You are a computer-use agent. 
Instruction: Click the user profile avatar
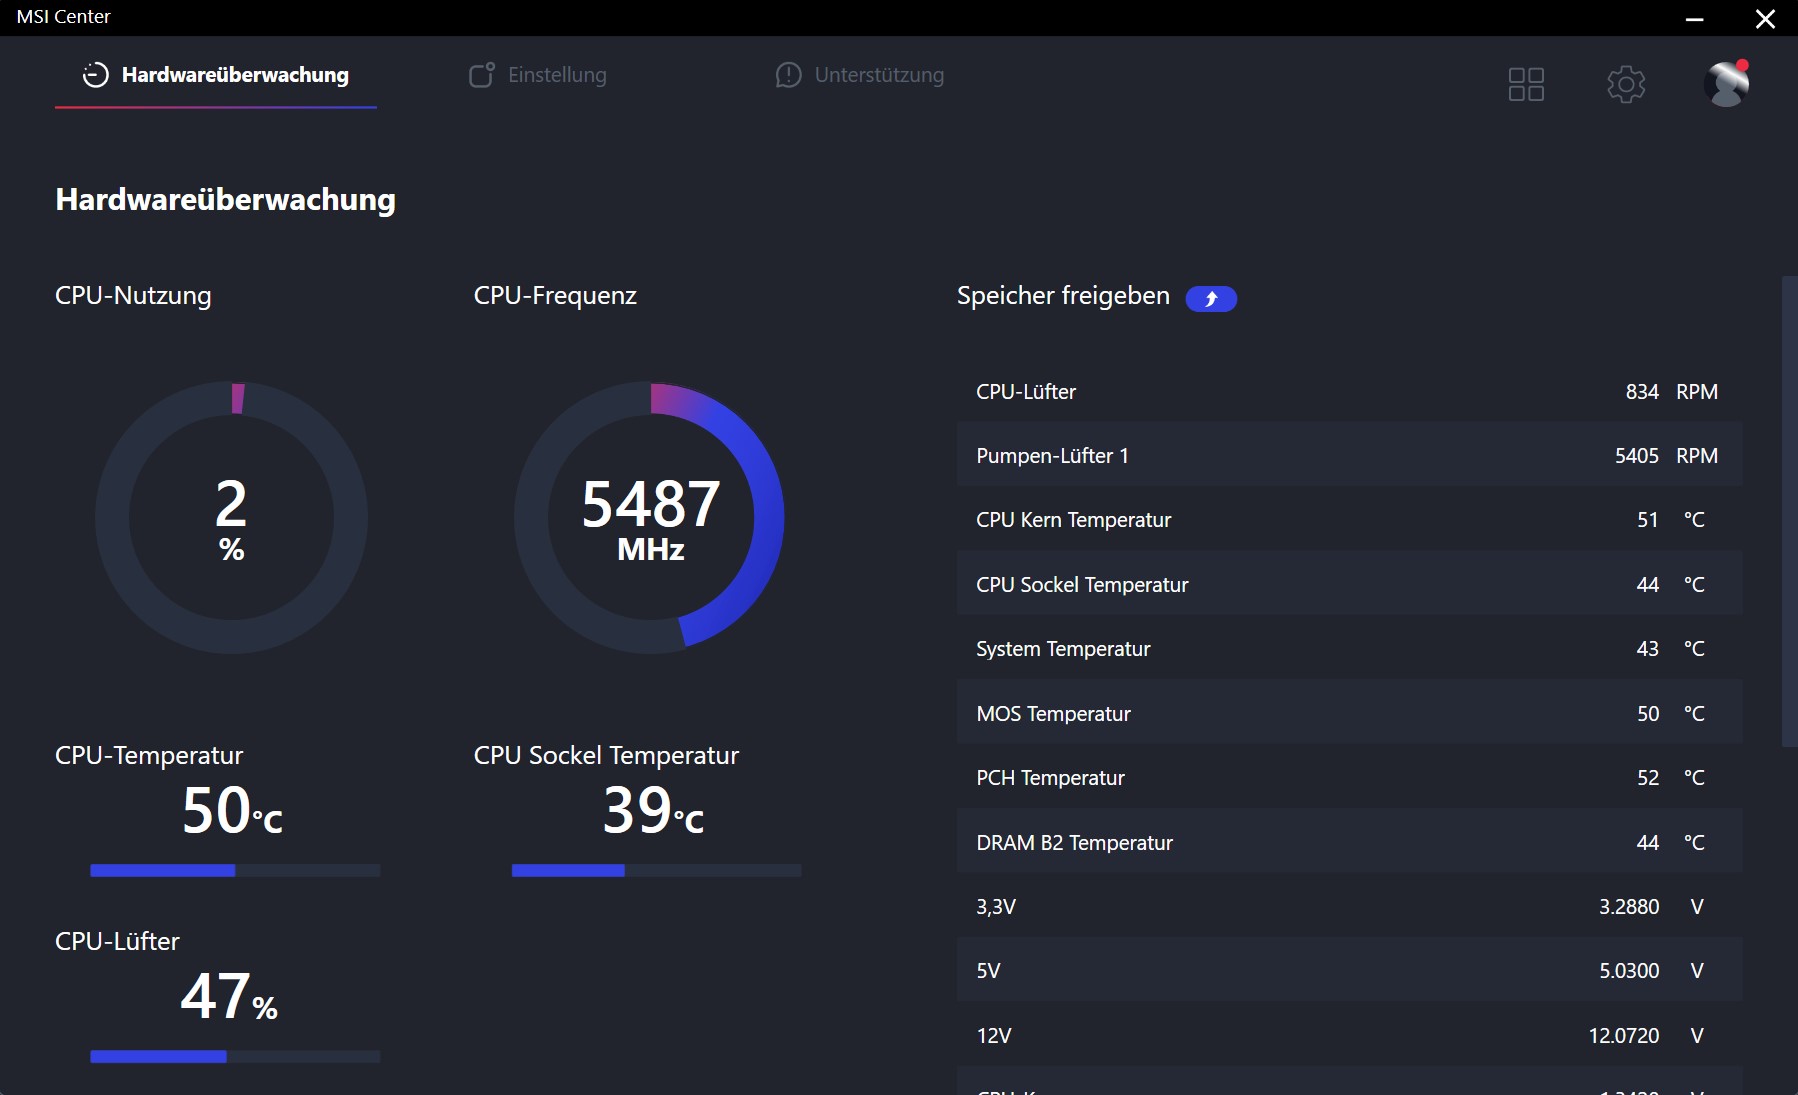(x=1726, y=84)
